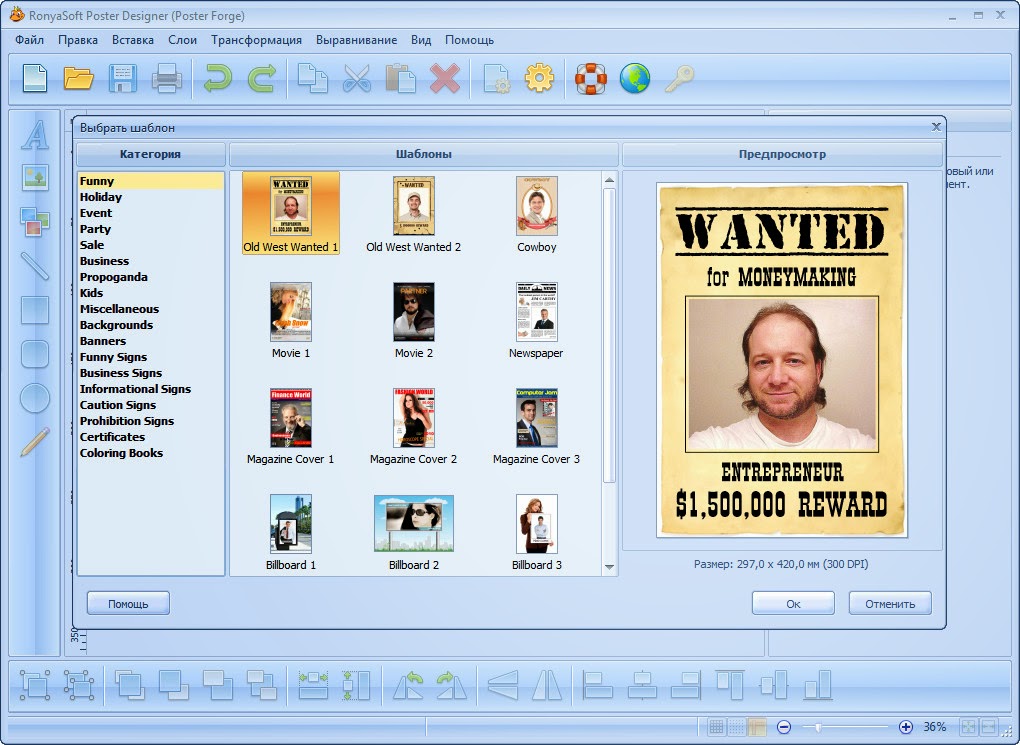This screenshot has width=1020, height=745.
Task: Select the Line drawing tool
Action: pos(34,266)
